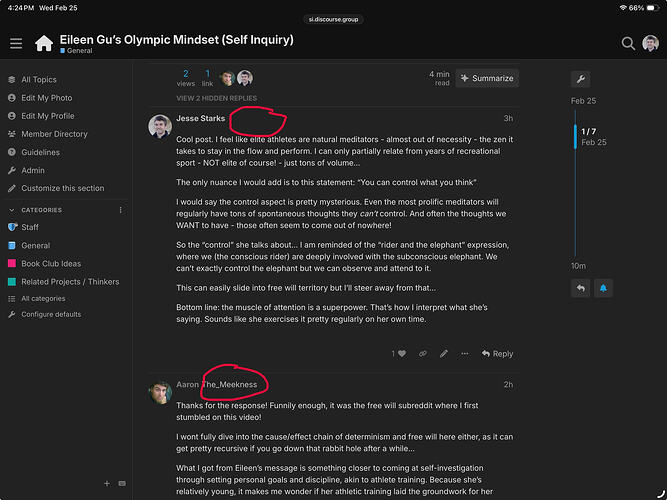
Task: Open Jesse Starks' avatar on the post
Action: [160, 126]
